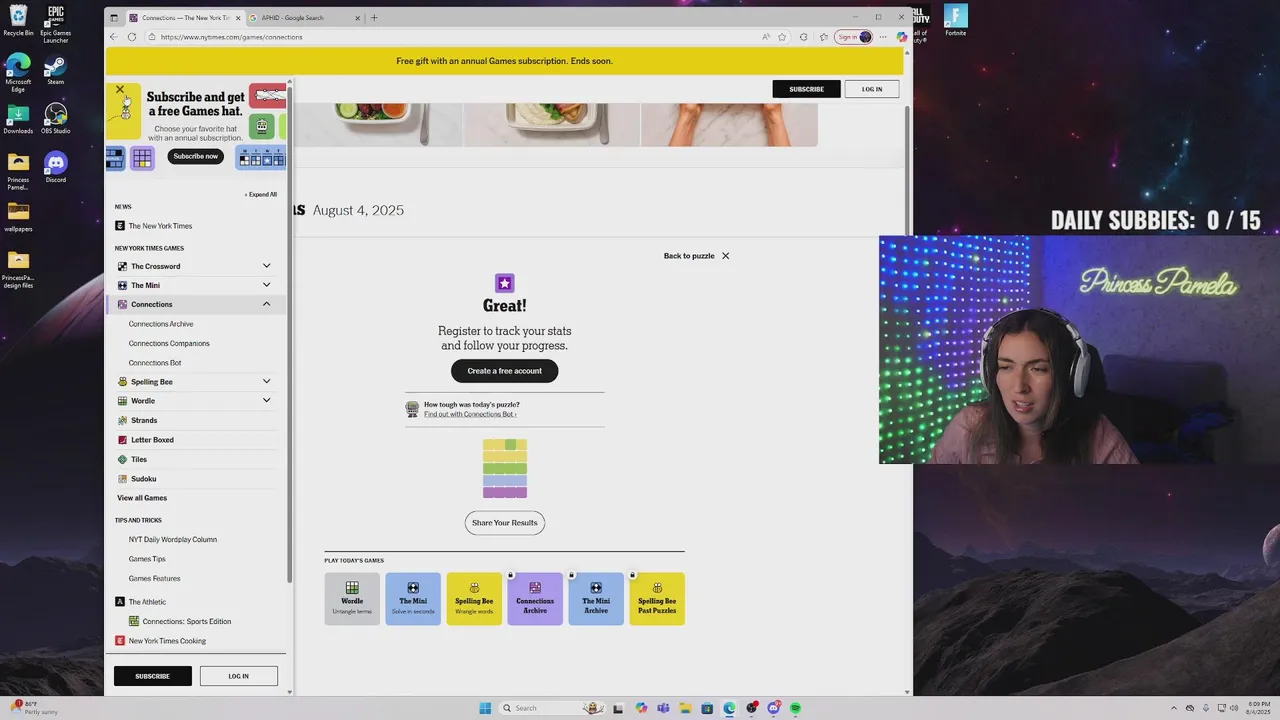Refresh the page with reload icon
1280x720 pixels.
coord(131,37)
